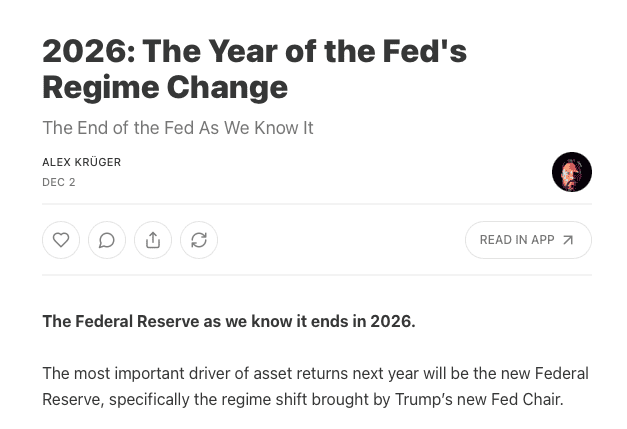Click the arrow icon inside Read in App

pyautogui.click(x=568, y=240)
